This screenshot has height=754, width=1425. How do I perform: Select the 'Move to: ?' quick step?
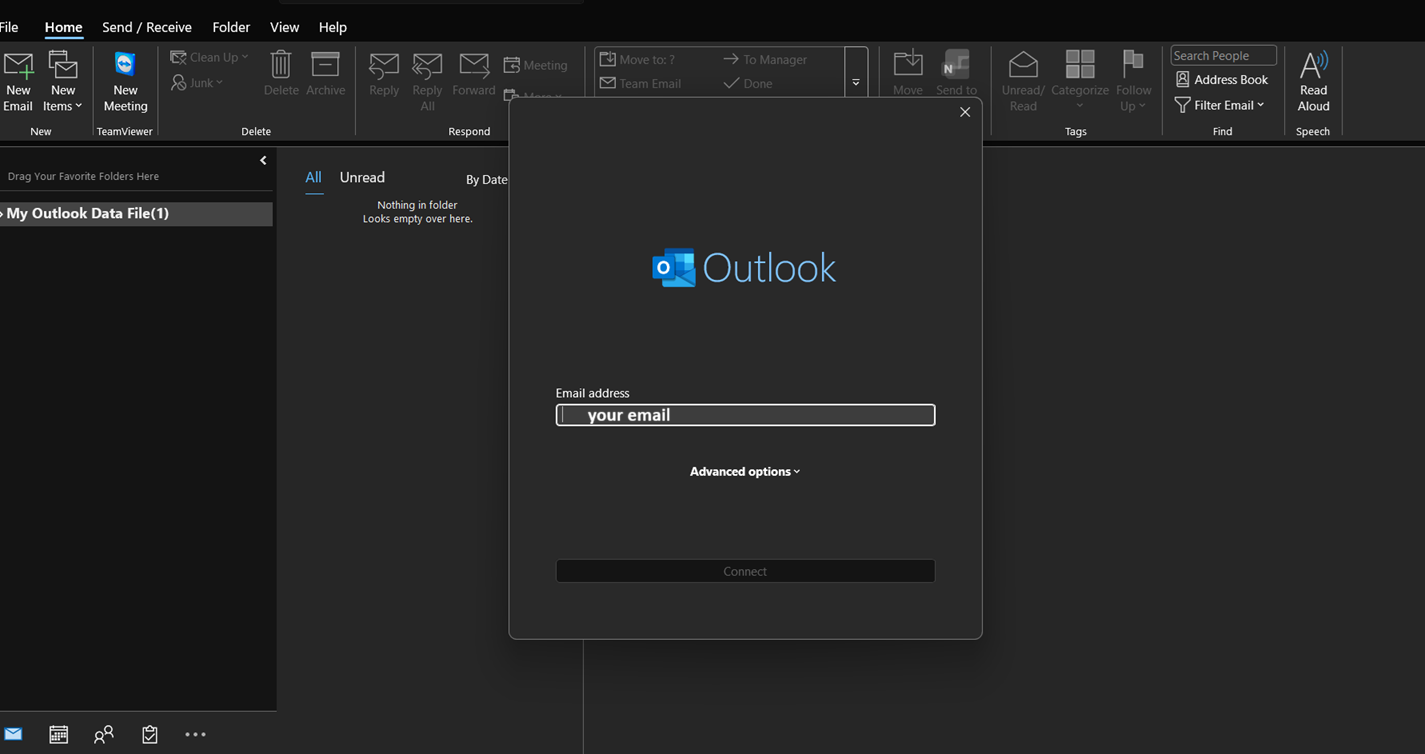[x=637, y=59]
